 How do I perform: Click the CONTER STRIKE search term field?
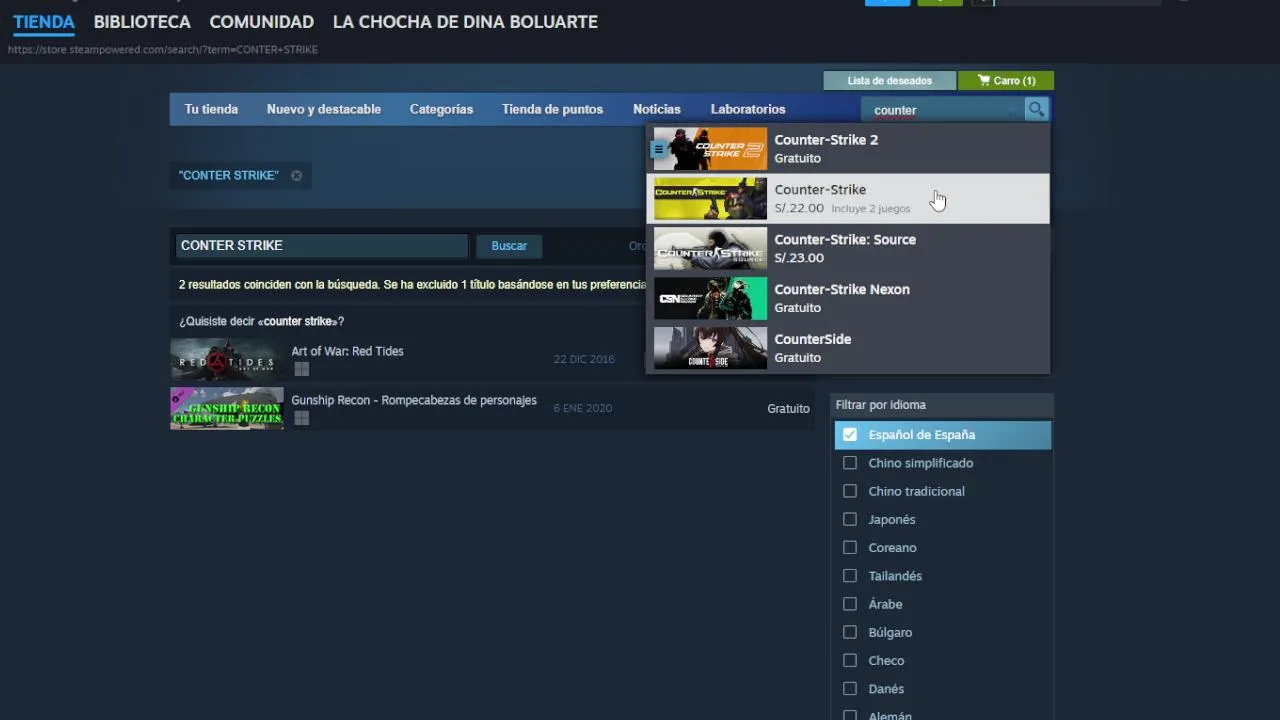coord(321,246)
